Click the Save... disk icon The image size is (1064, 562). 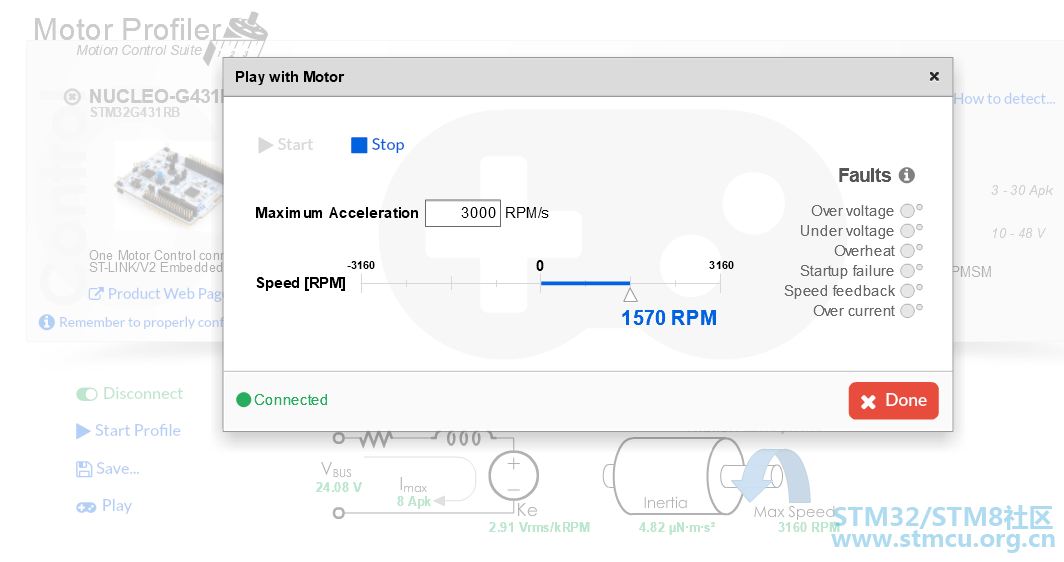pyautogui.click(x=83, y=469)
